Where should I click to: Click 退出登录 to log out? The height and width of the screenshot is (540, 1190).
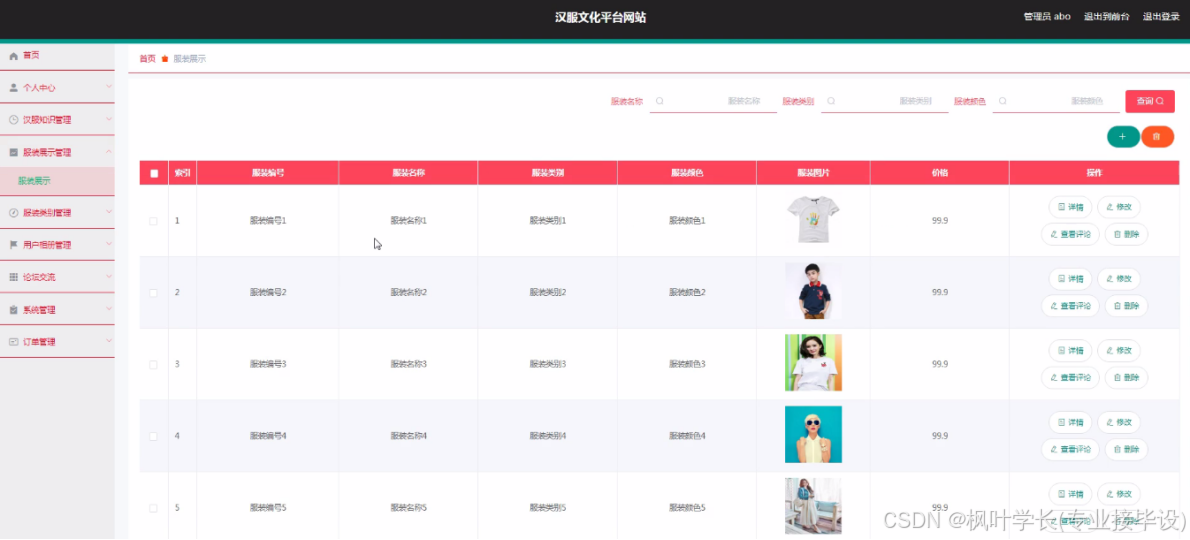click(x=1161, y=17)
